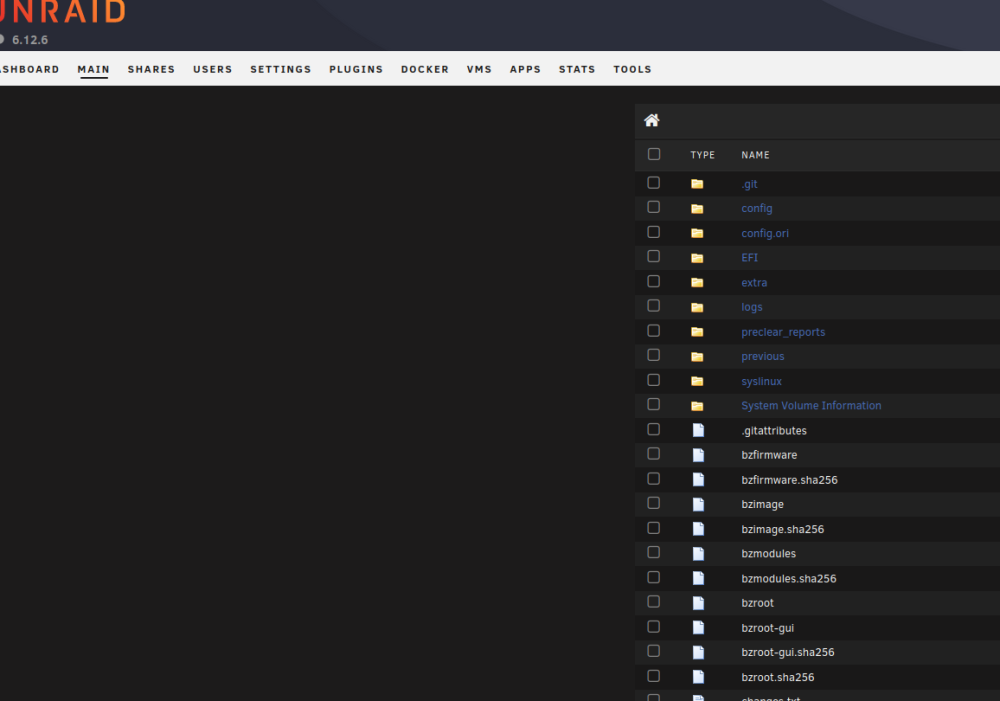Sort by the NAME column header
This screenshot has height=701, width=1000.
tap(755, 155)
